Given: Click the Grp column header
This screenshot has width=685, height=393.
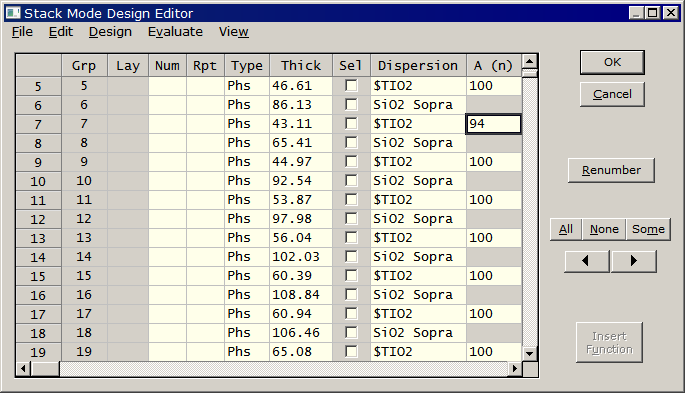Looking at the screenshot, I should (84, 66).
